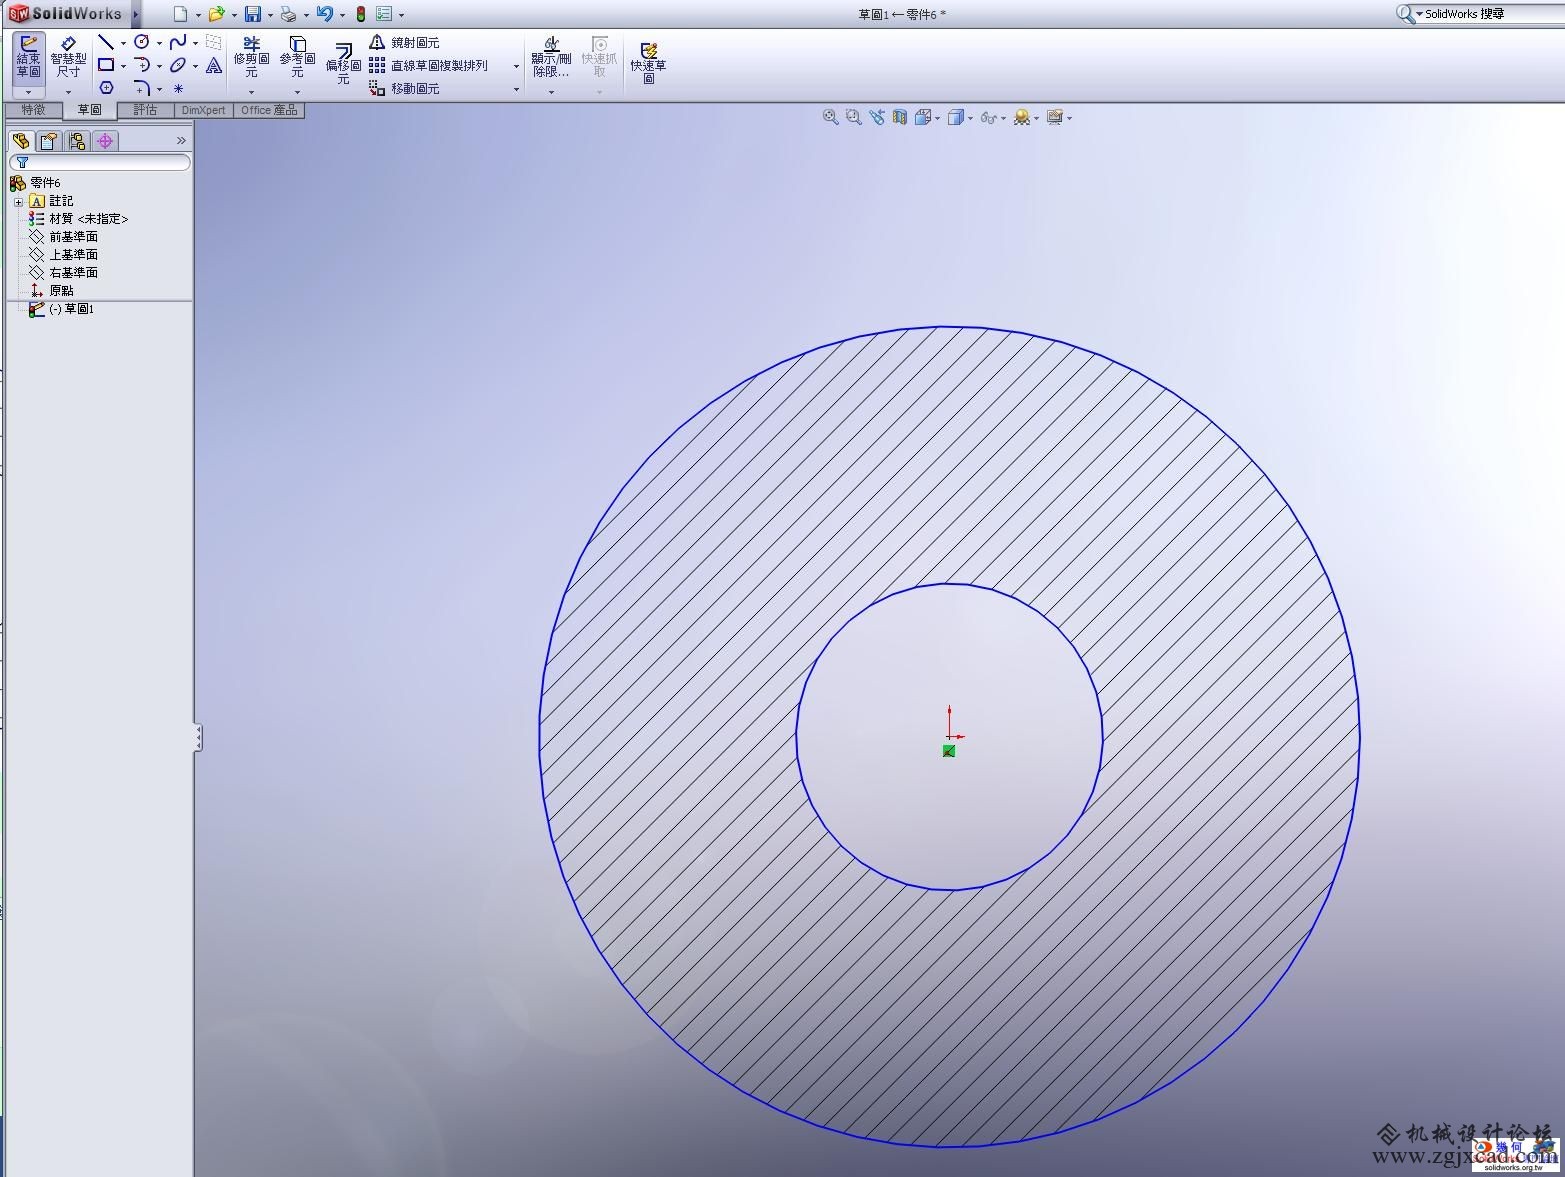
Task: Click the 快速草圖 Rapid Sketch button
Action: pos(648,63)
